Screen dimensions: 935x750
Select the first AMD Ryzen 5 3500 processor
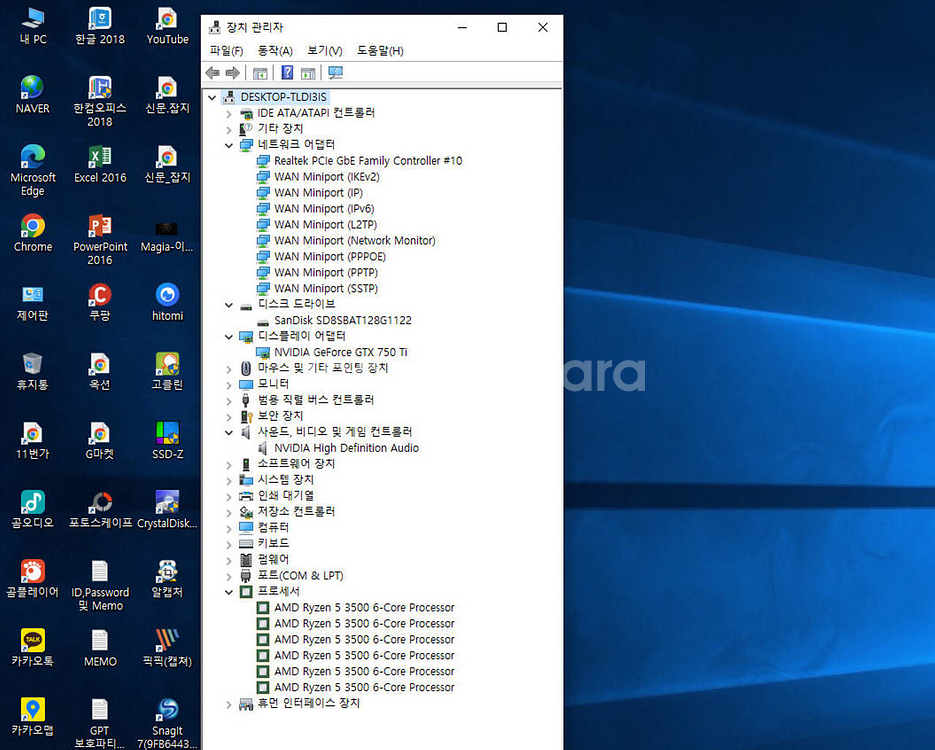click(x=364, y=608)
